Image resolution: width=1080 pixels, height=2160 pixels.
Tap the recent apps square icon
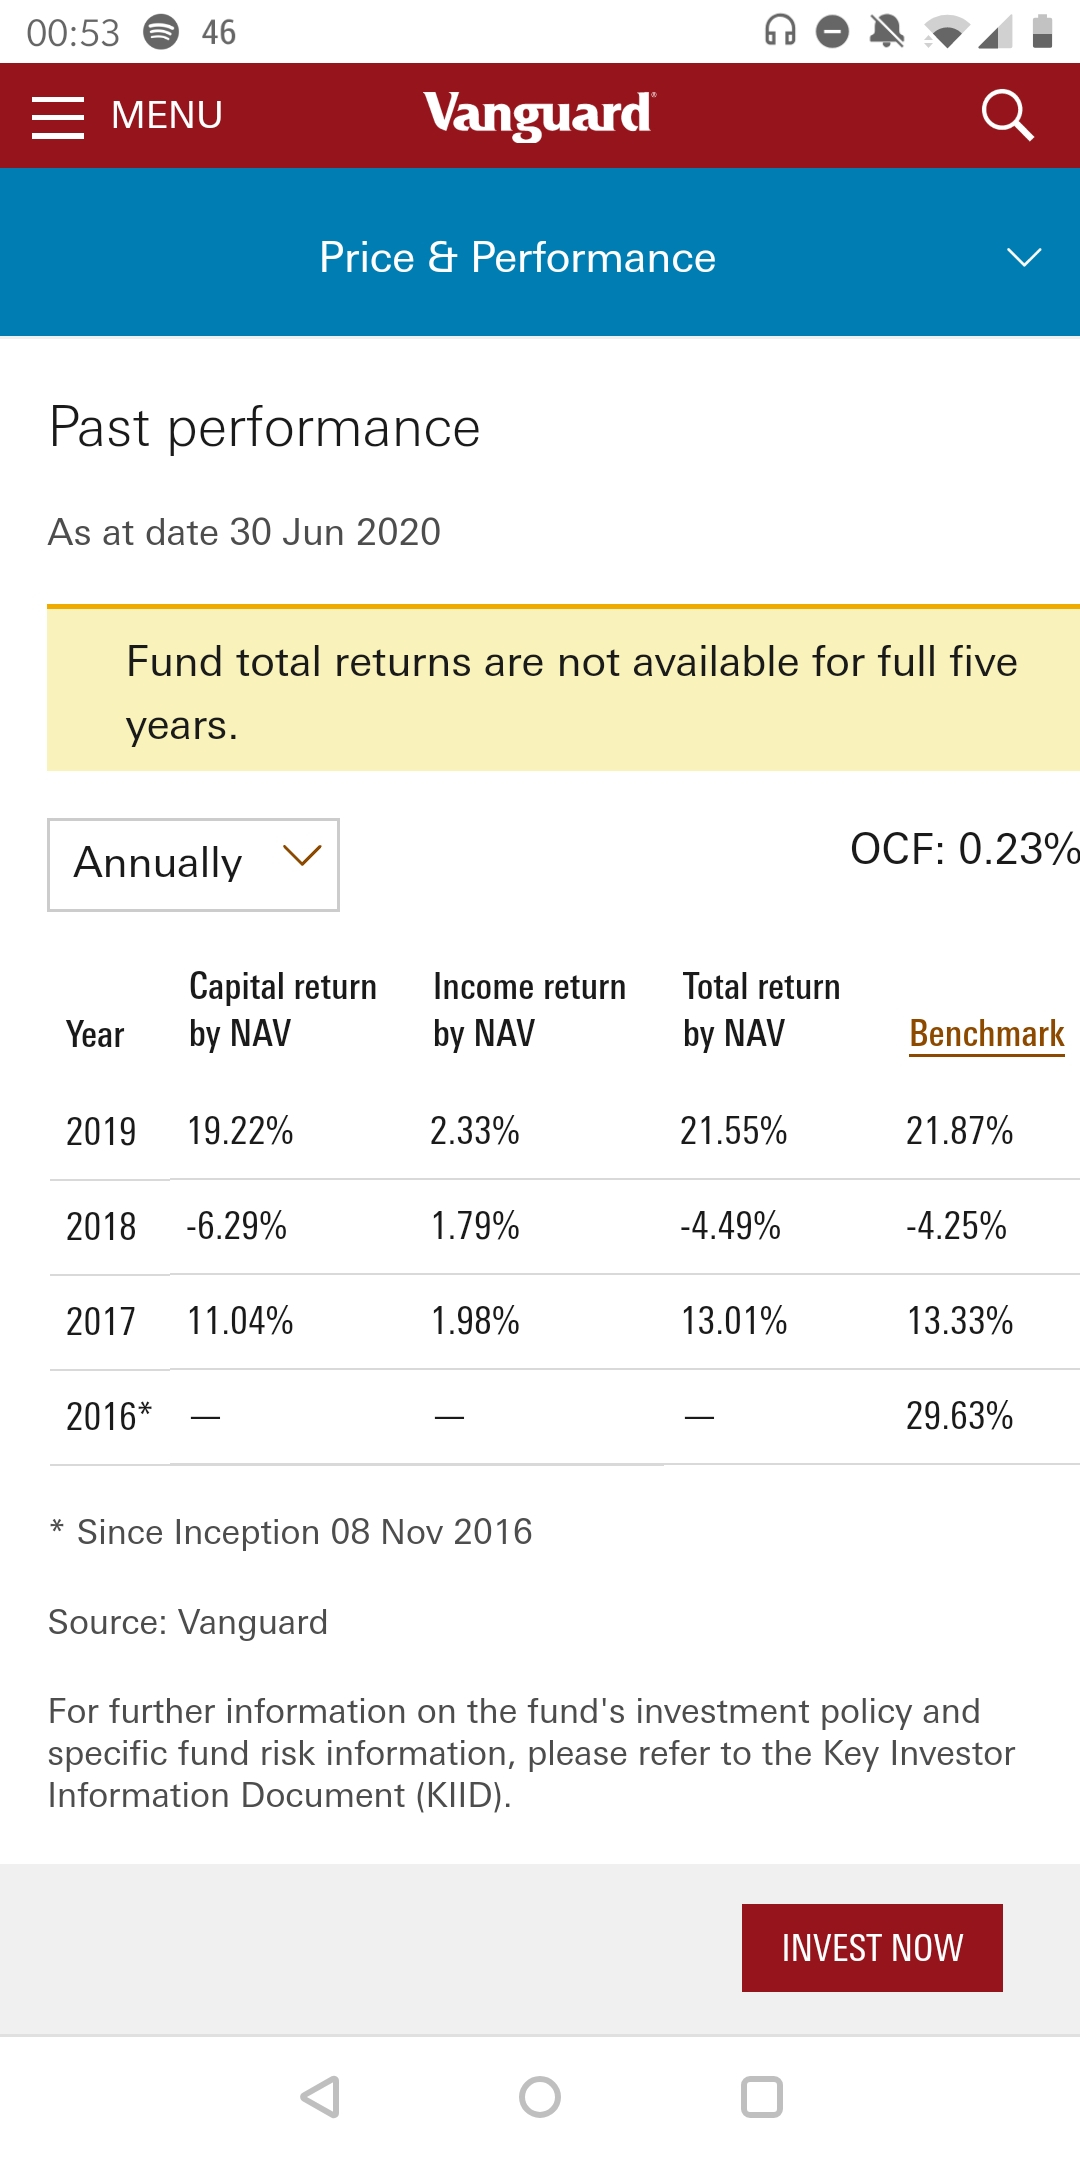(761, 2097)
